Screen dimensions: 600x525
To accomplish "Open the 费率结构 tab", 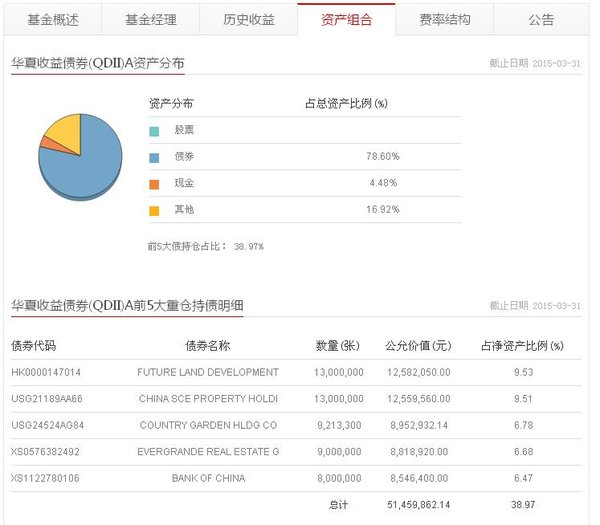I will (445, 20).
